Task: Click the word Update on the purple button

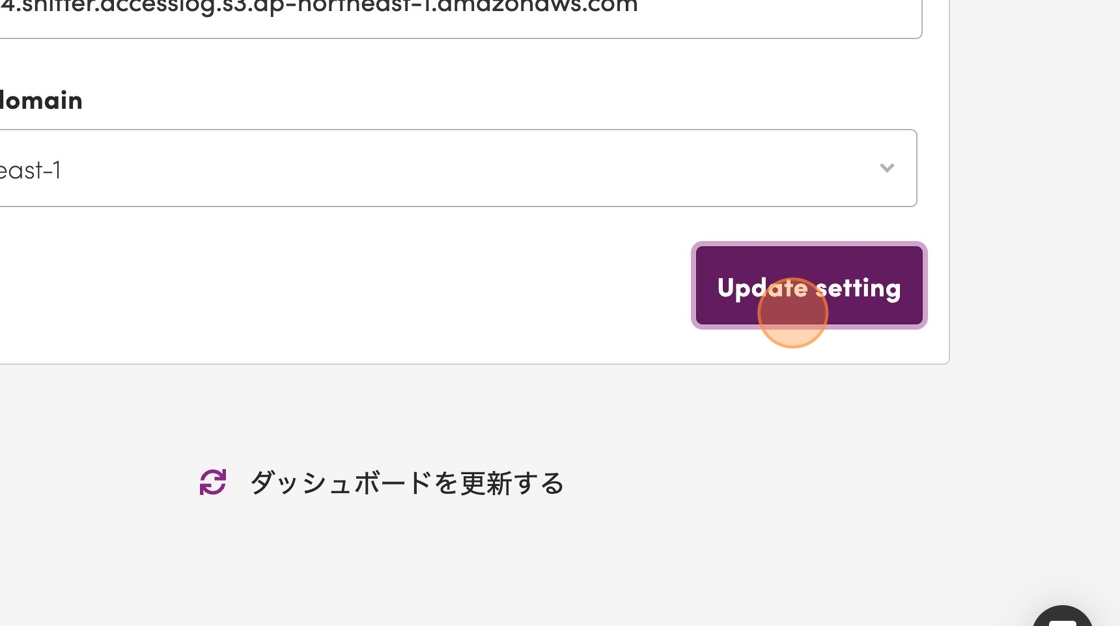Action: coord(762,289)
